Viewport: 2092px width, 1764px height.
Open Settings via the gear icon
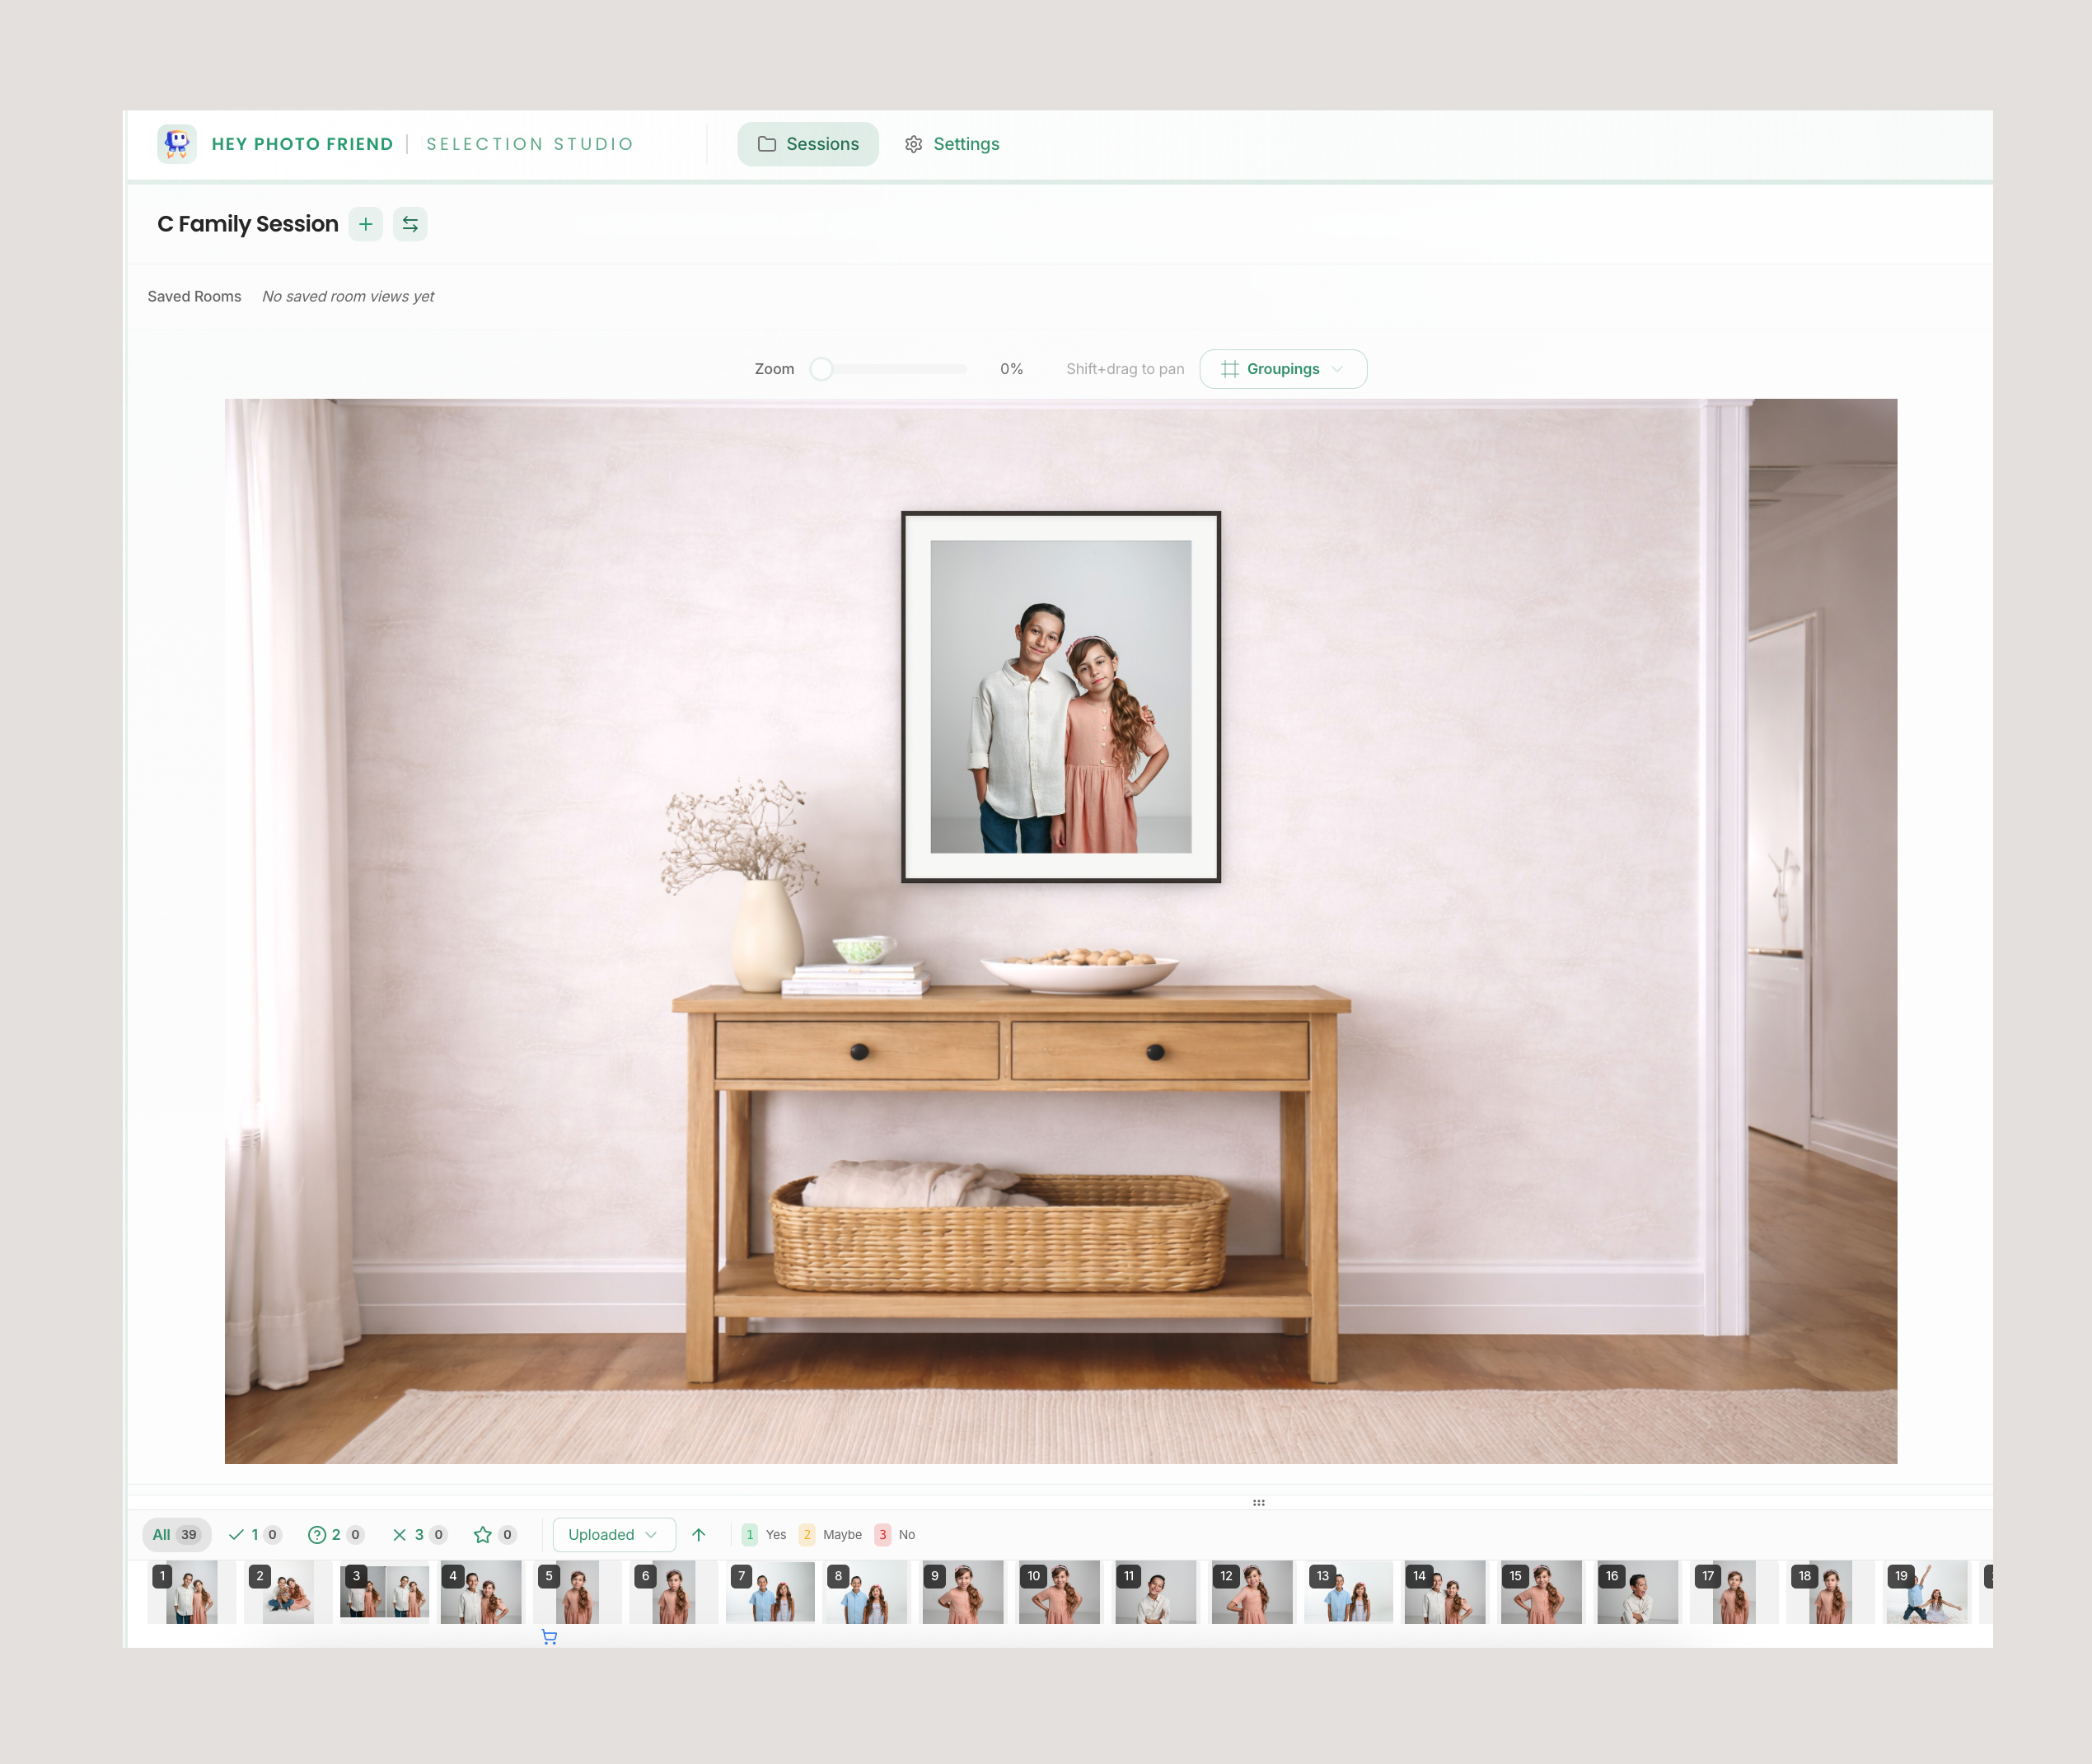pyautogui.click(x=913, y=144)
